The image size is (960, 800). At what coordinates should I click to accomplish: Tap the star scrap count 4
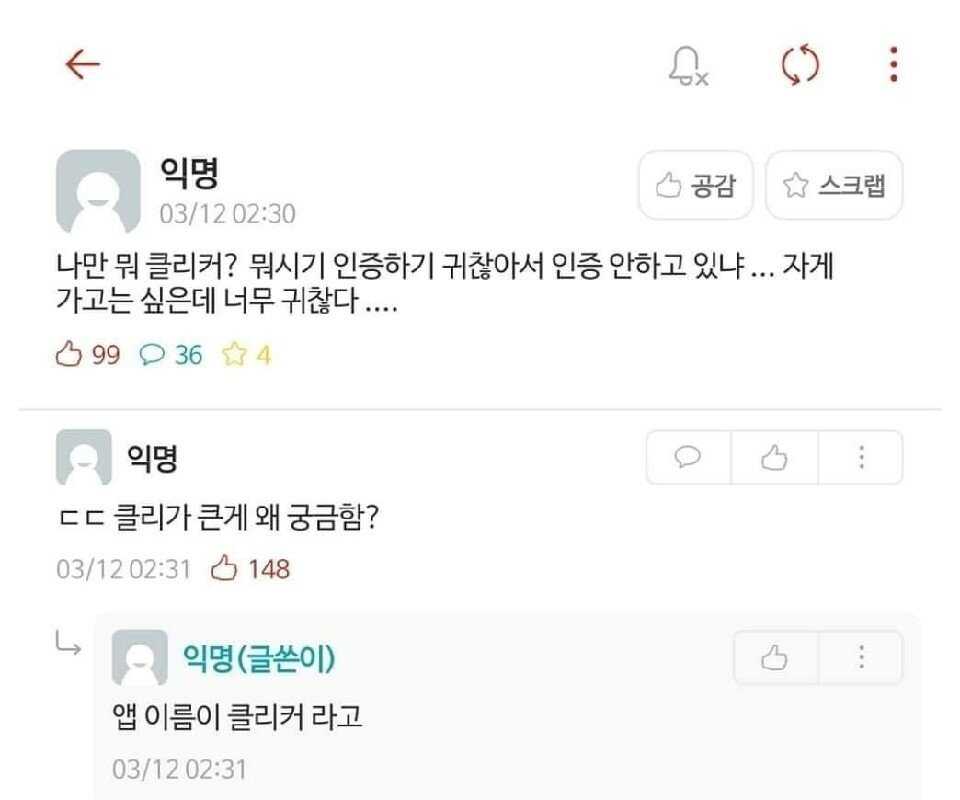246,355
